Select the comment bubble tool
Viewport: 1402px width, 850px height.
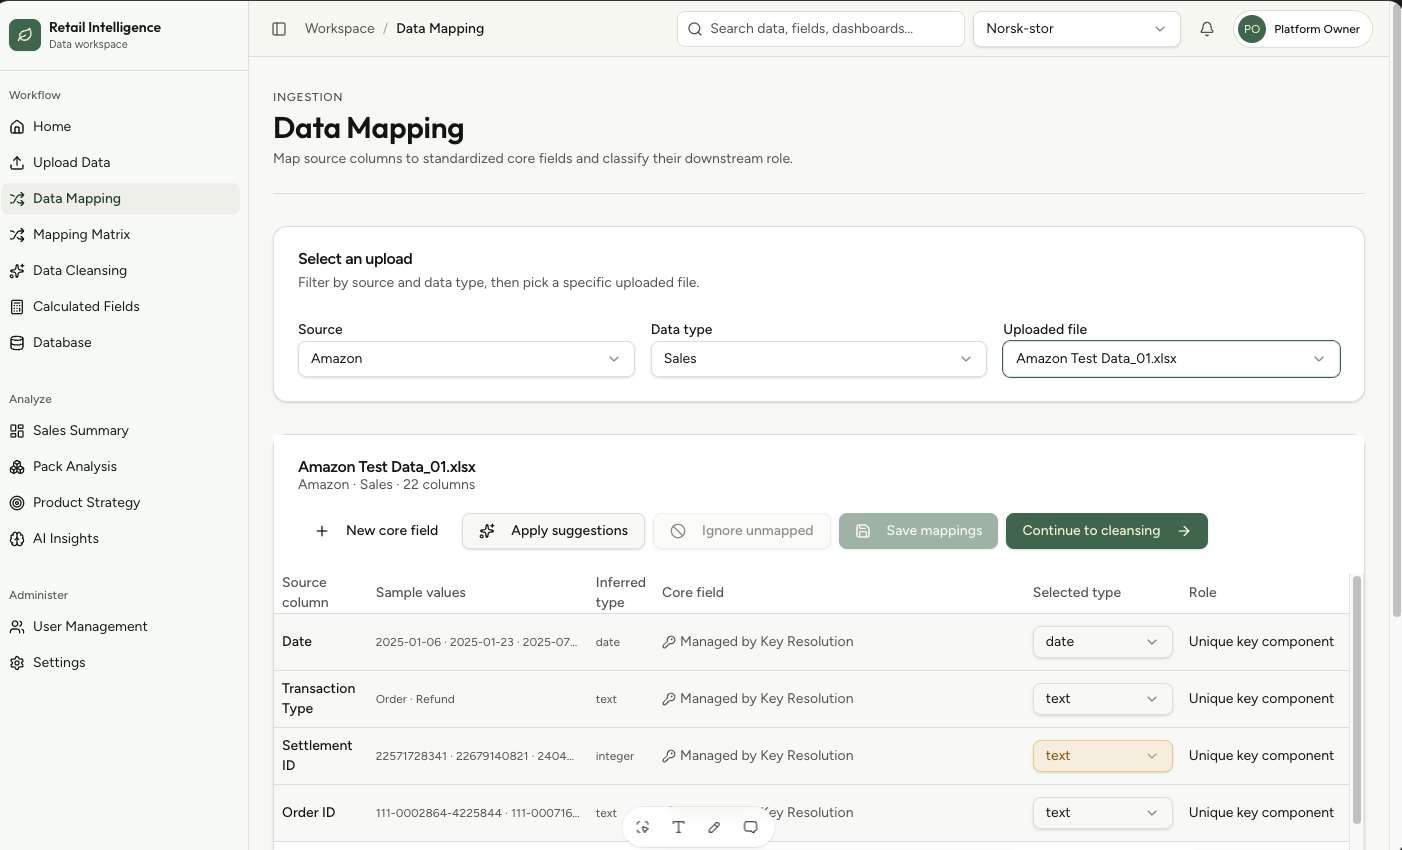[x=750, y=827]
